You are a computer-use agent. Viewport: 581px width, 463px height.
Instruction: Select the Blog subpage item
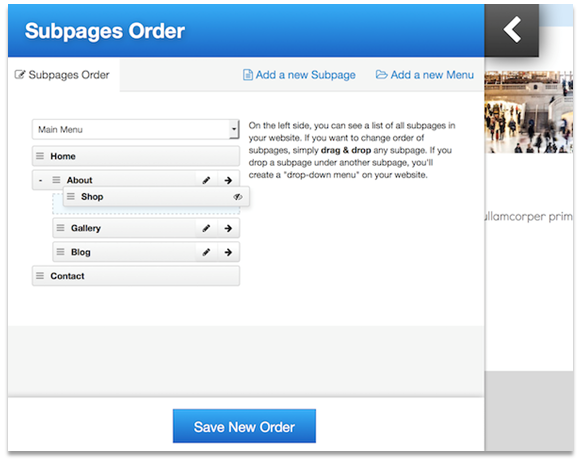click(x=146, y=252)
